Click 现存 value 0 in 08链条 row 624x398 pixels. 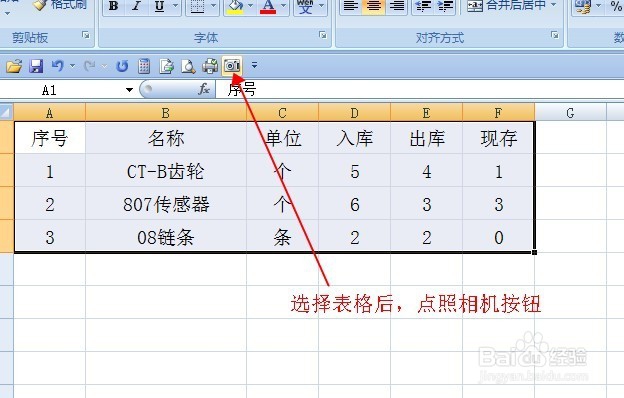coord(498,237)
